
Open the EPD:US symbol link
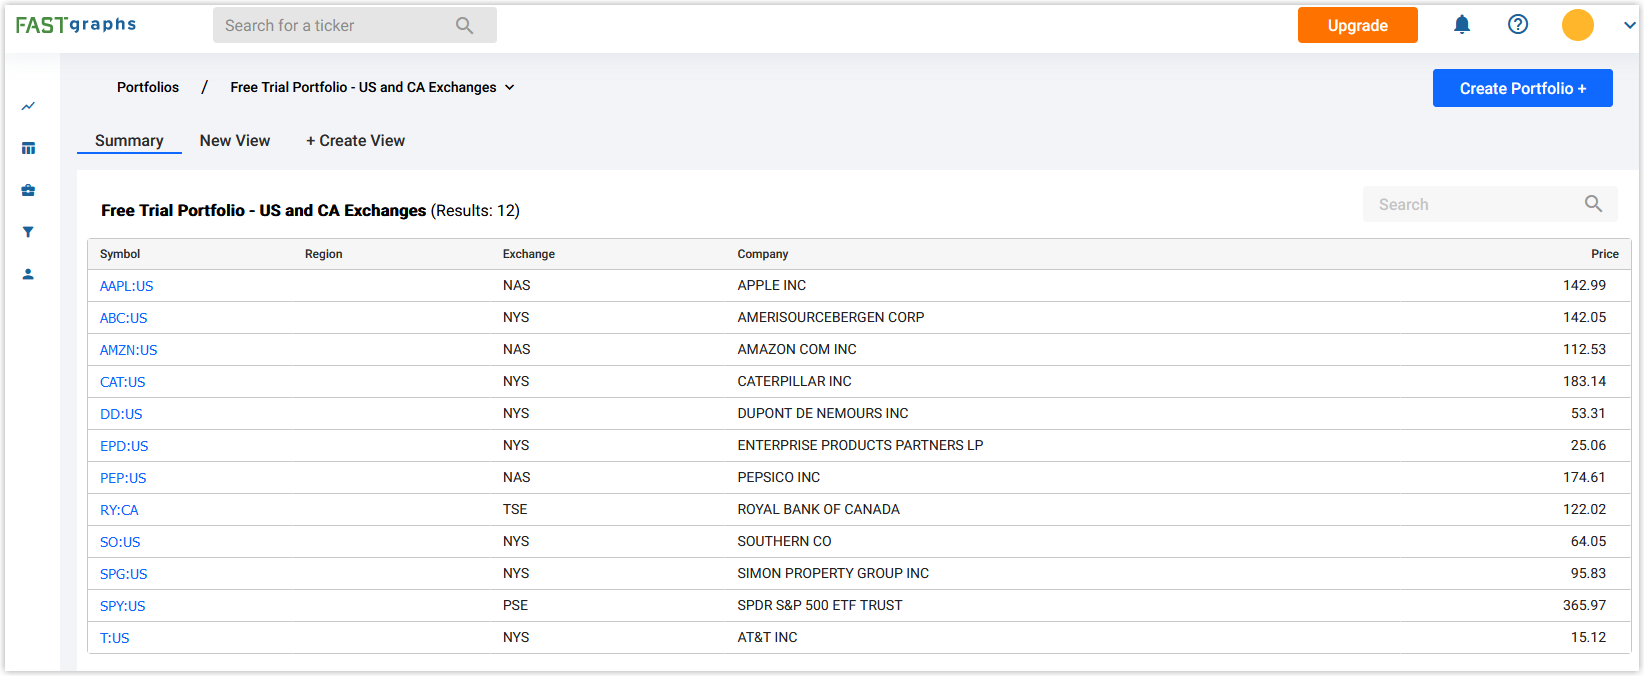[124, 446]
